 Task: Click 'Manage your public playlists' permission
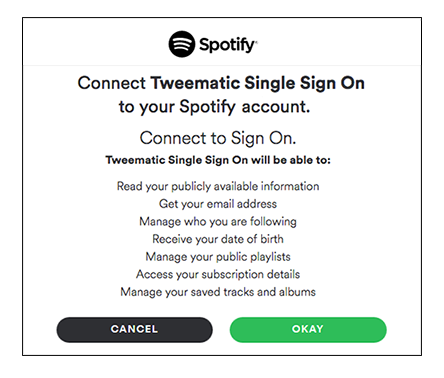click(218, 257)
